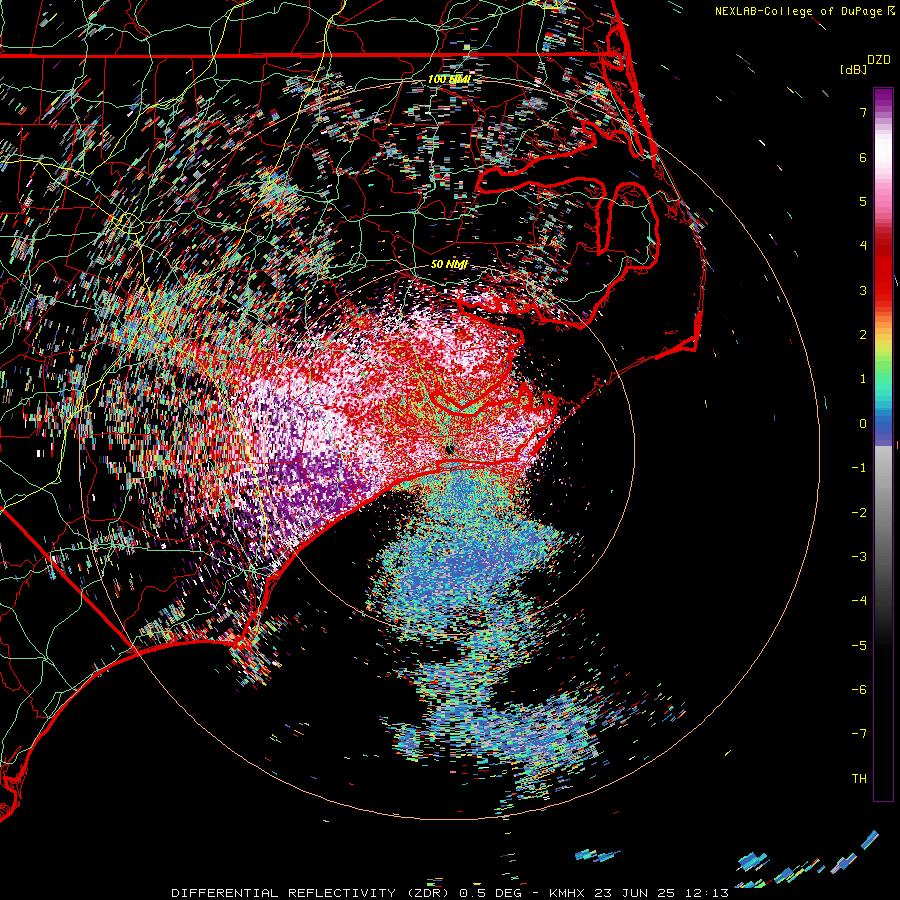
Task: Select the 6 dB scale label
Action: 863,157
